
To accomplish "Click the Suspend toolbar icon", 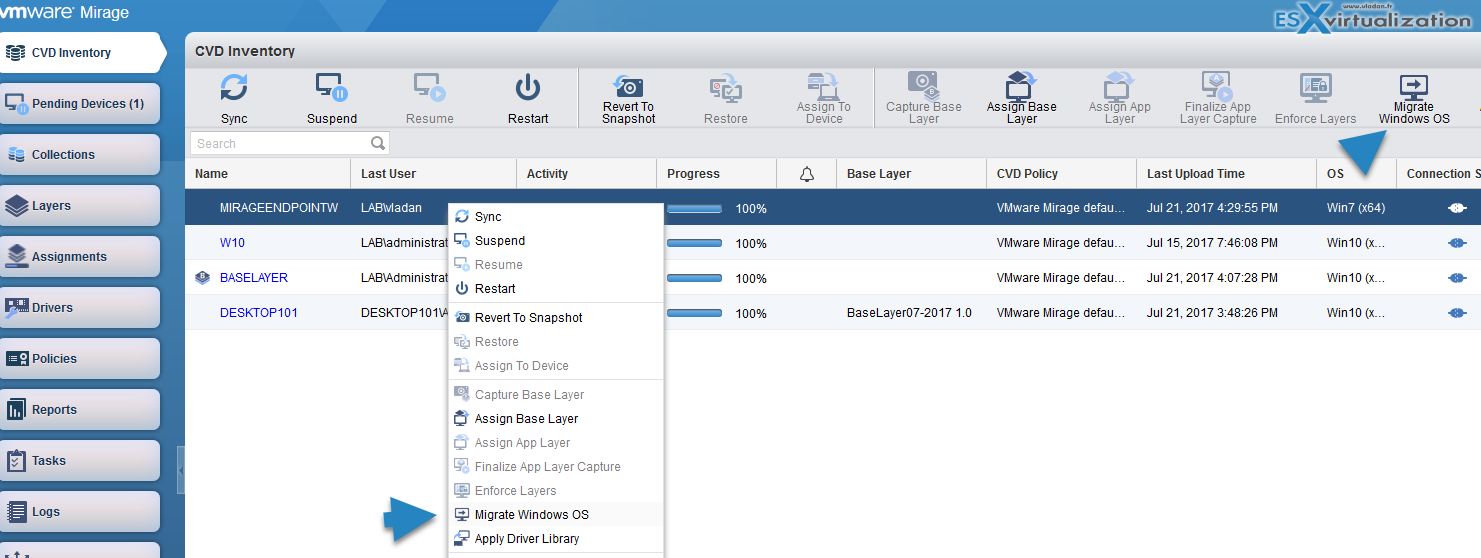I will click(x=332, y=88).
